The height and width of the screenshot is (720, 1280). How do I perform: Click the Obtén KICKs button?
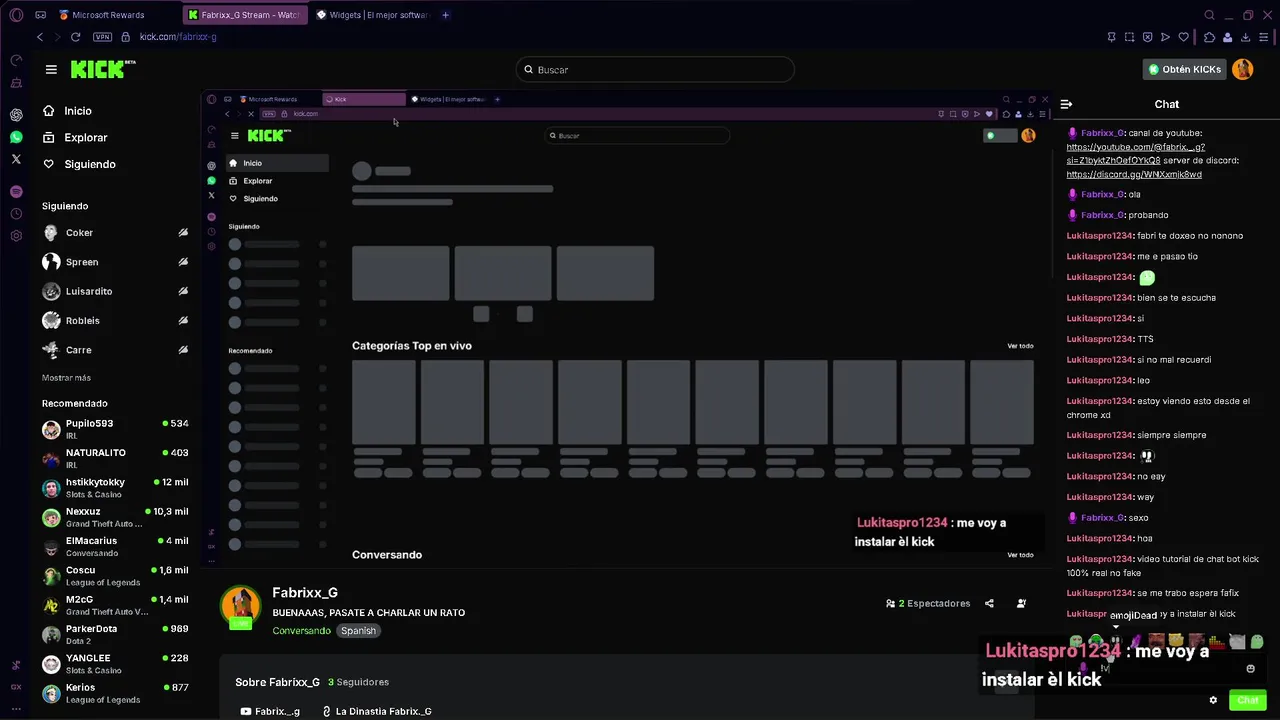tap(1185, 69)
